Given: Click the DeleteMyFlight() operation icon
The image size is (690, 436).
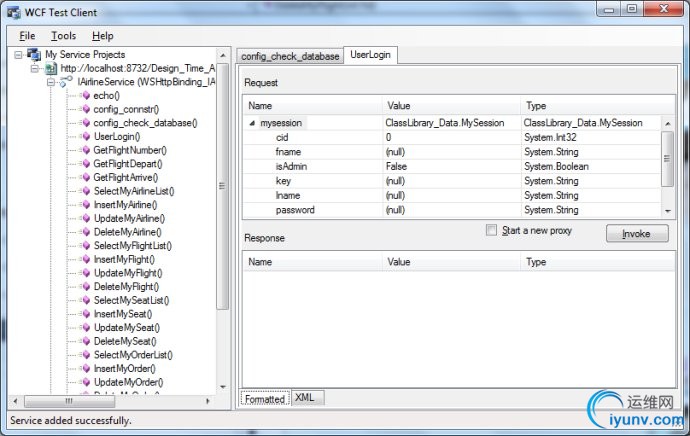Looking at the screenshot, I should (x=86, y=286).
